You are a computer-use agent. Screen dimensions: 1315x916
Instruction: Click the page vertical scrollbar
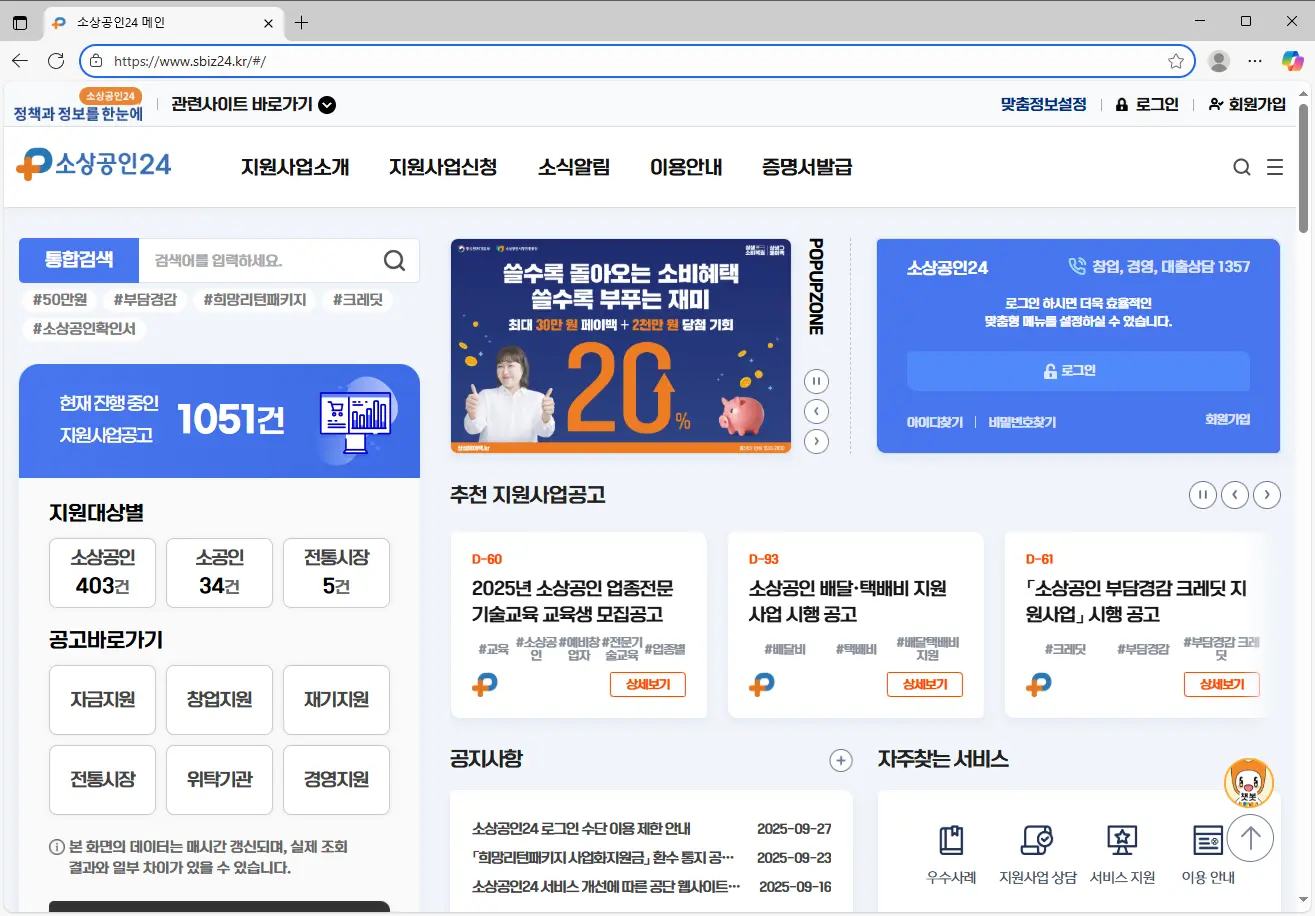(1306, 160)
